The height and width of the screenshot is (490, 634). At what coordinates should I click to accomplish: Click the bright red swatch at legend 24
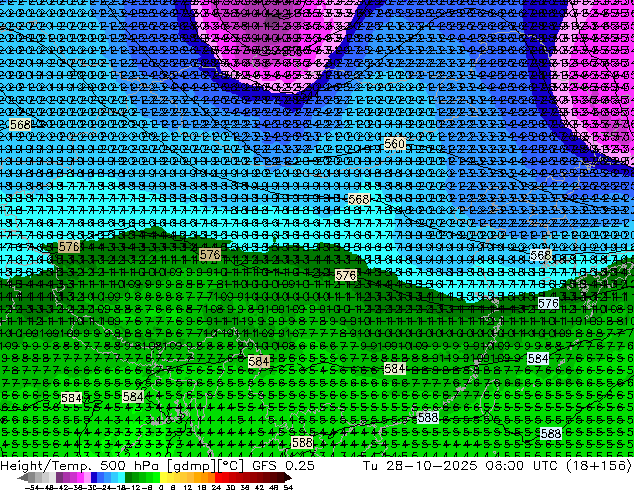[218, 477]
